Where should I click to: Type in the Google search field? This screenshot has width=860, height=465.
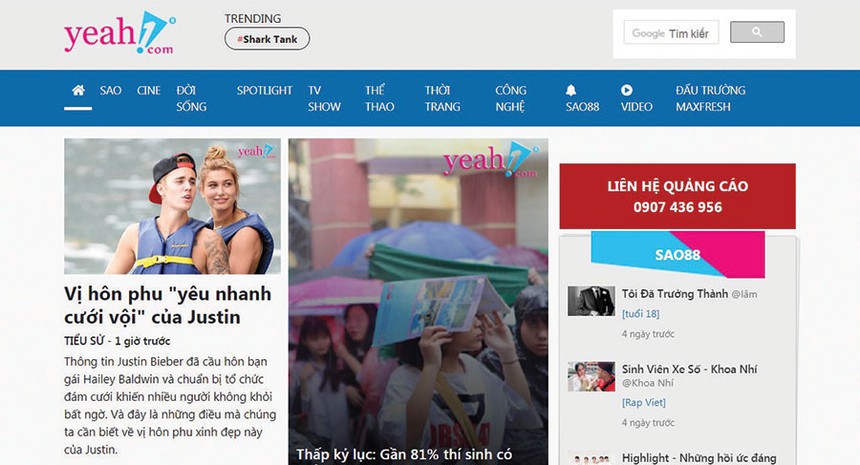point(672,33)
